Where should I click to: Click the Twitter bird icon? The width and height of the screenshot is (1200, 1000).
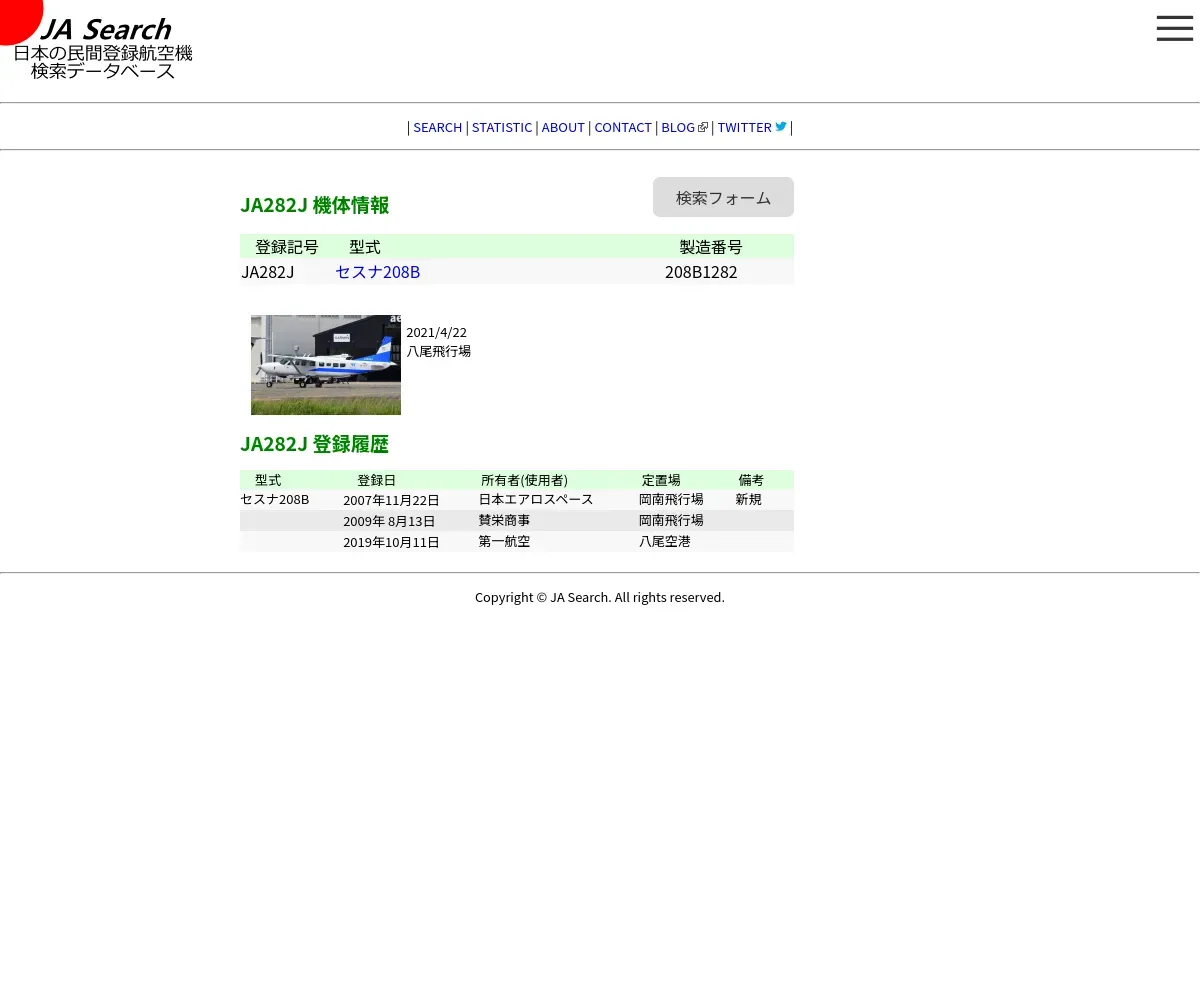[781, 127]
